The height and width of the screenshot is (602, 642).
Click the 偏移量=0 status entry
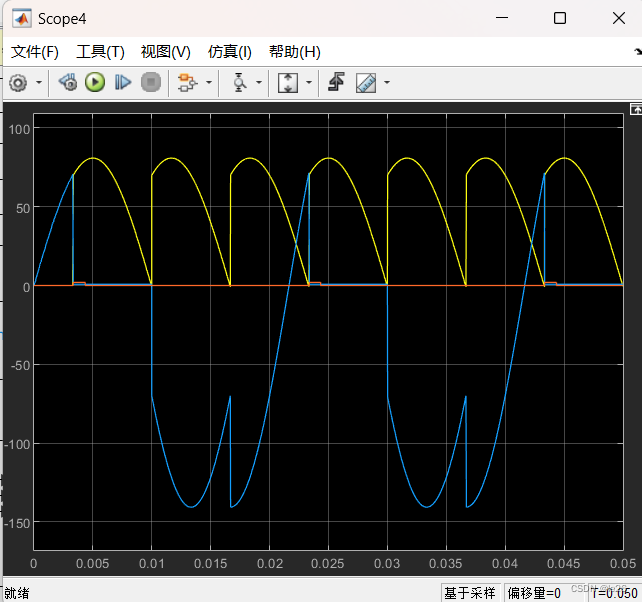coord(534,593)
